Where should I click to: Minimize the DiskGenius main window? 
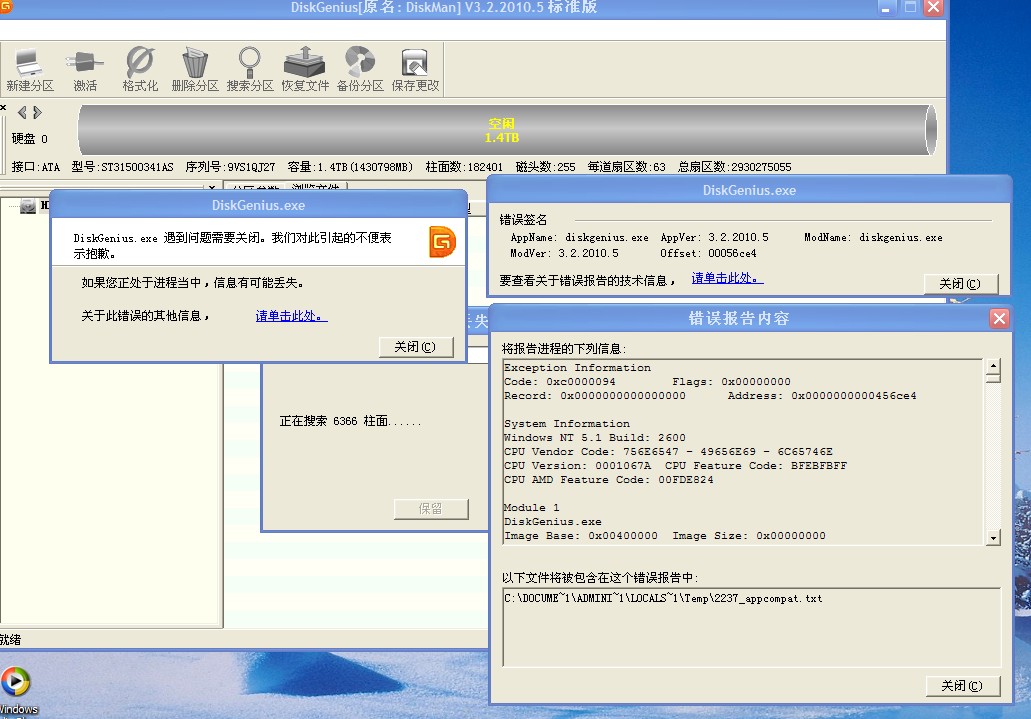tap(886, 8)
